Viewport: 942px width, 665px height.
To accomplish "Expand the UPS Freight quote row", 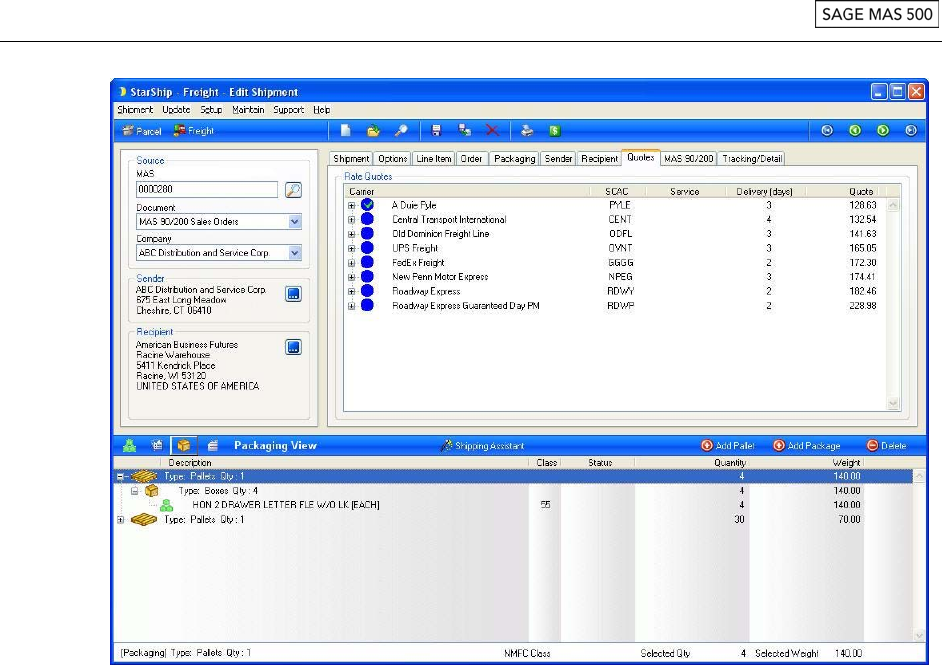I will click(351, 248).
